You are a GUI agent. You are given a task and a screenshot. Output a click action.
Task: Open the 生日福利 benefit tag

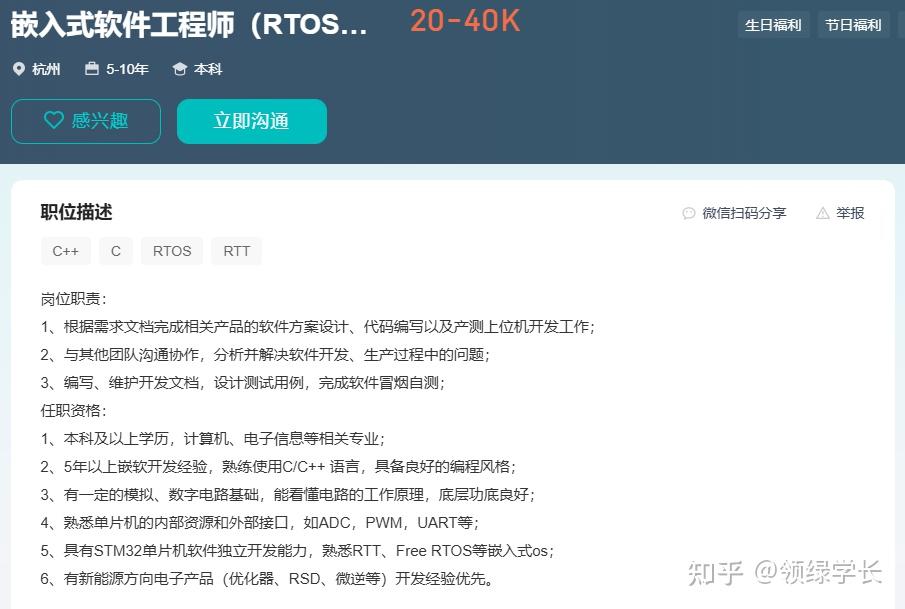pos(773,24)
